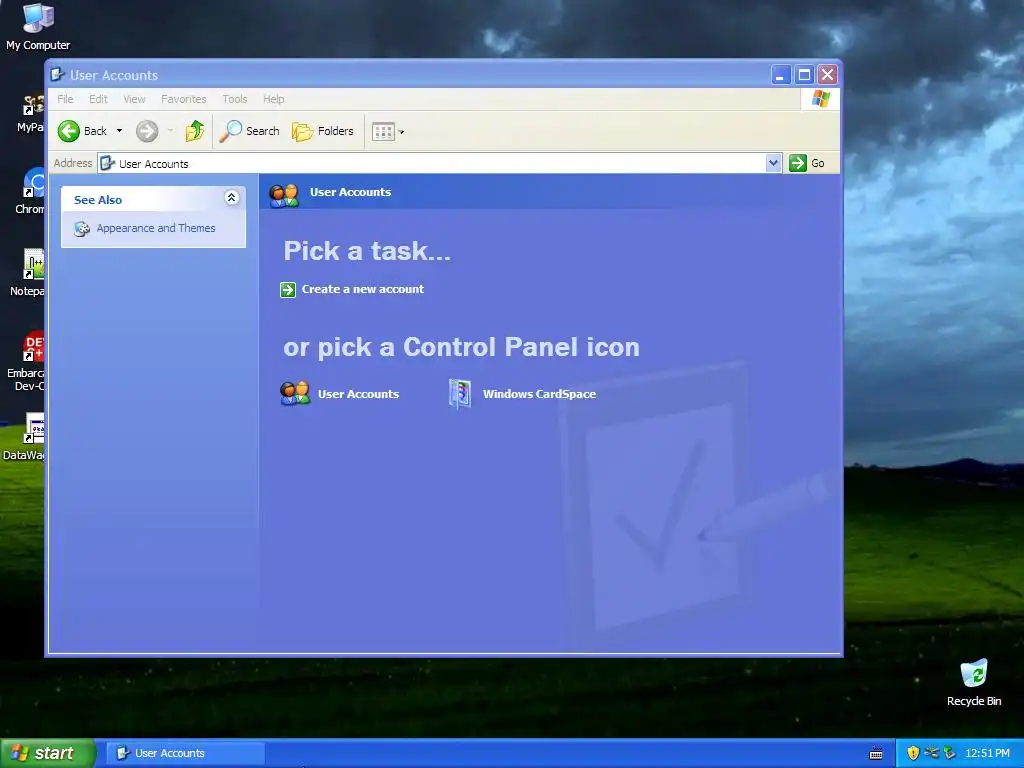1024x768 pixels.
Task: Open the Back history dropdown arrow
Action: pos(120,131)
